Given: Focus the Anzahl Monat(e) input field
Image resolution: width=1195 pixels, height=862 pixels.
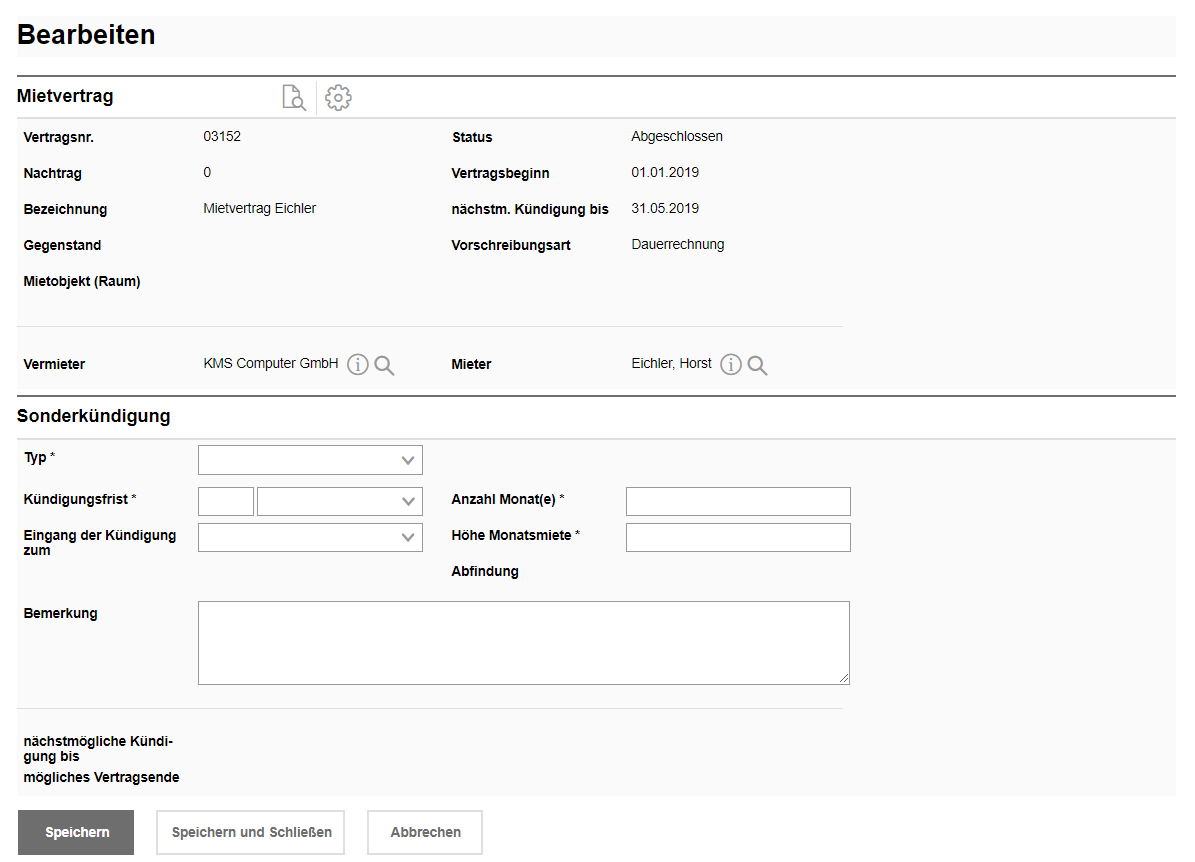Looking at the screenshot, I should (738, 502).
